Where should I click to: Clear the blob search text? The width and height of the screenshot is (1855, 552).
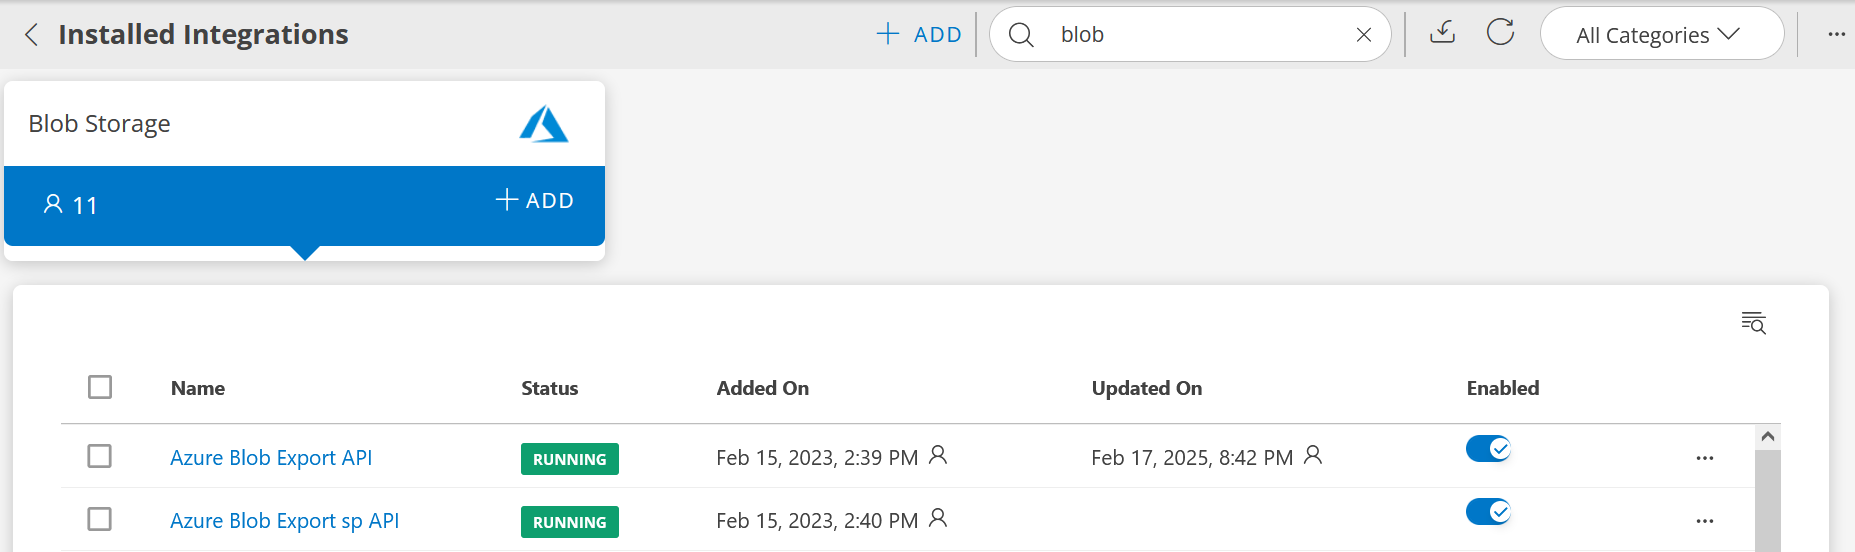pyautogui.click(x=1363, y=35)
